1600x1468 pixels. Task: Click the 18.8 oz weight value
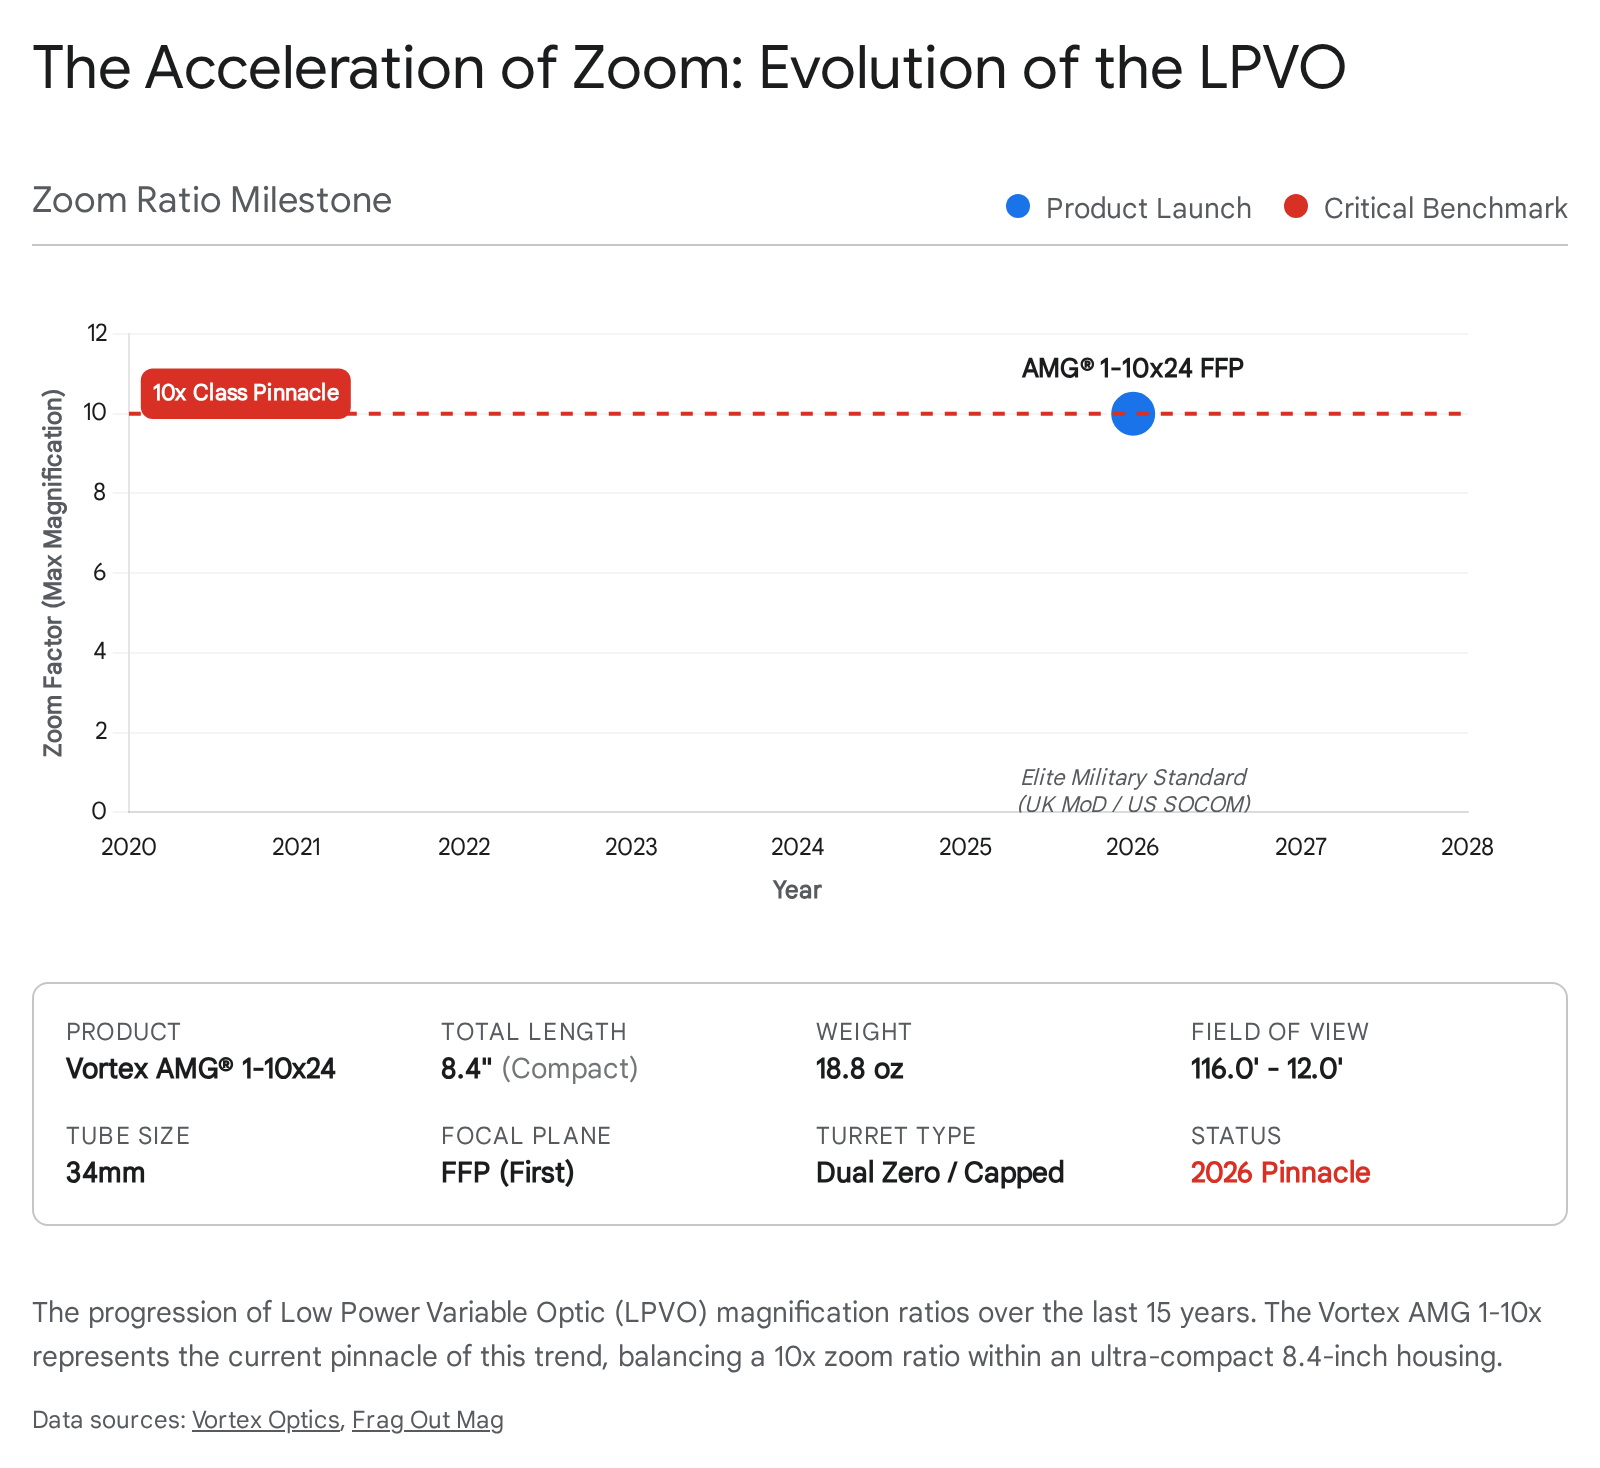[859, 1068]
